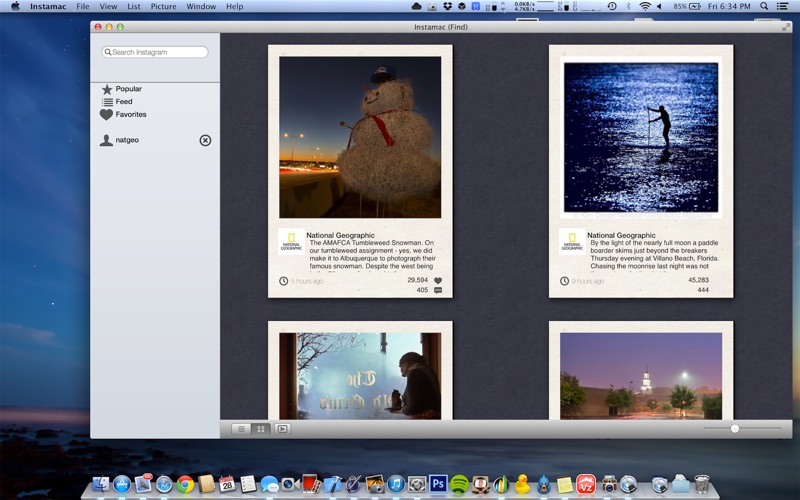Open the Apple menu

click(x=15, y=6)
